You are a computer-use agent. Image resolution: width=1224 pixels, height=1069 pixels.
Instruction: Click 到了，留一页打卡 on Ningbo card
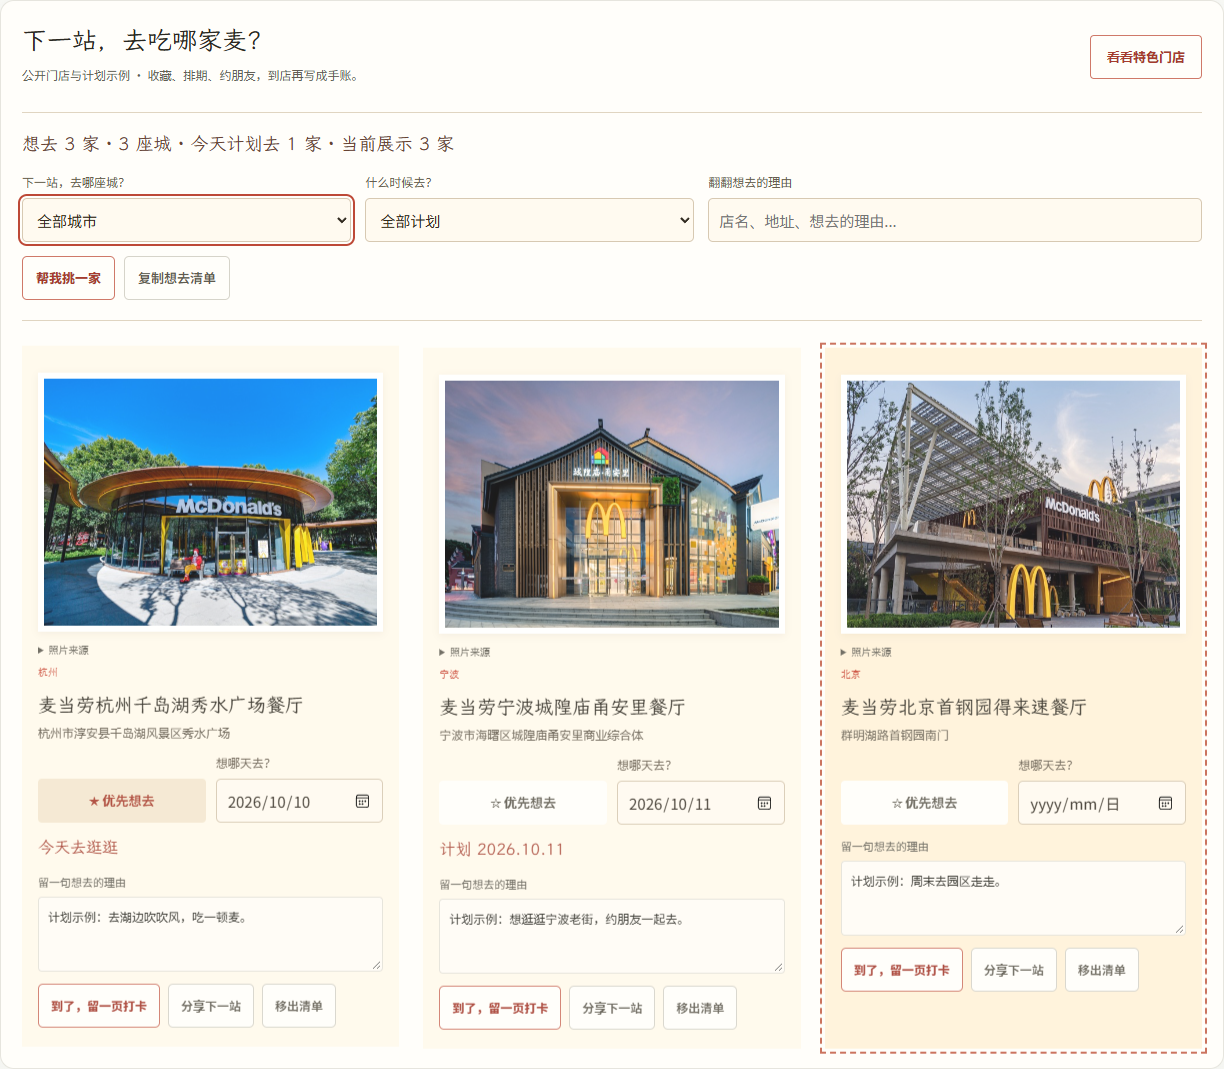click(x=500, y=1008)
